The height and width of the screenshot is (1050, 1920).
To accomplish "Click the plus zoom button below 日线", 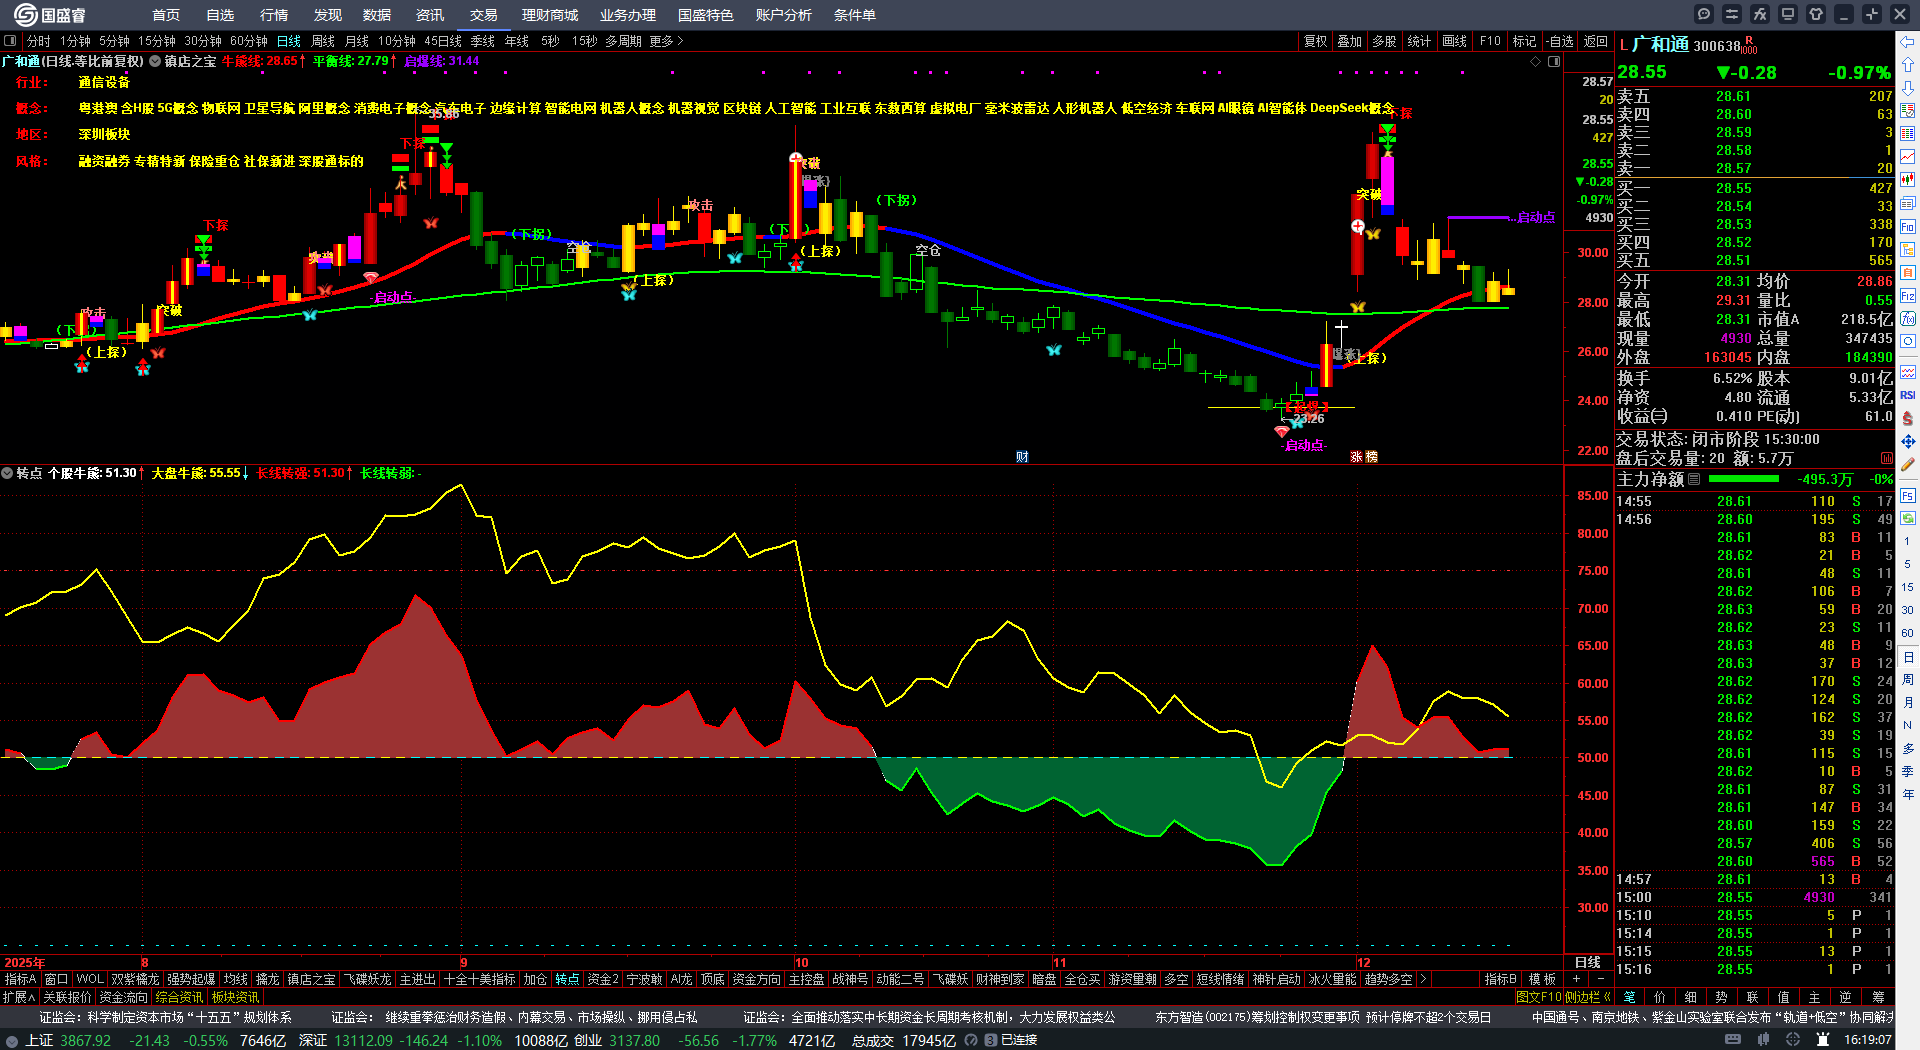I will 1577,979.
